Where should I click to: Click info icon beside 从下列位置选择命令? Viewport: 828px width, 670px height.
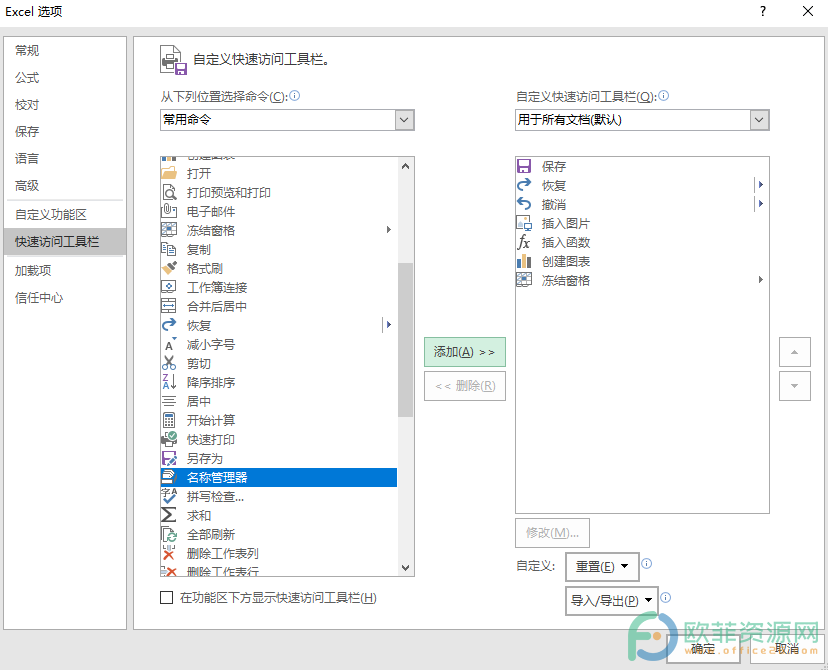(295, 96)
